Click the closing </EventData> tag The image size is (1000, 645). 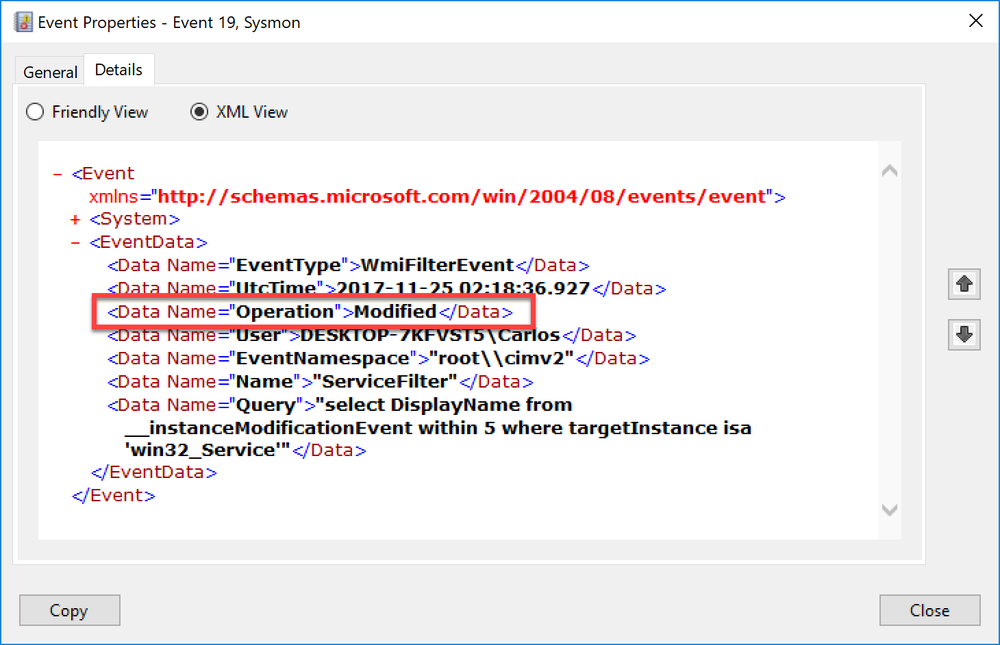pyautogui.click(x=154, y=472)
